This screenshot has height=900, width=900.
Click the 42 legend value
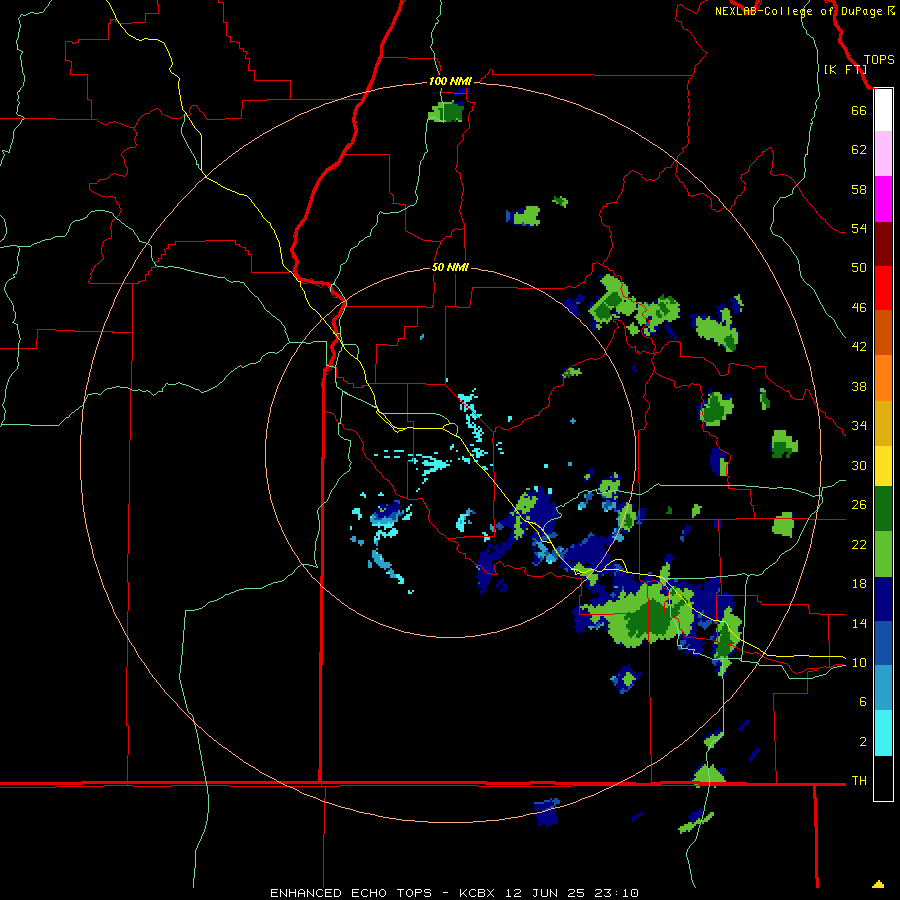pos(859,346)
